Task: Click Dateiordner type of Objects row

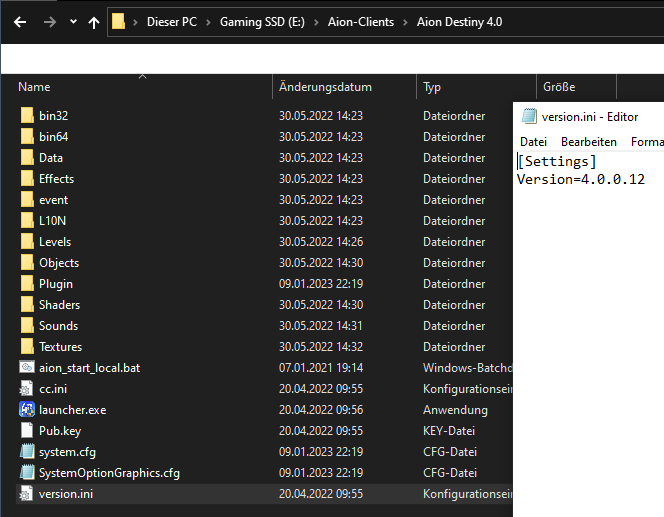Action: (454, 263)
